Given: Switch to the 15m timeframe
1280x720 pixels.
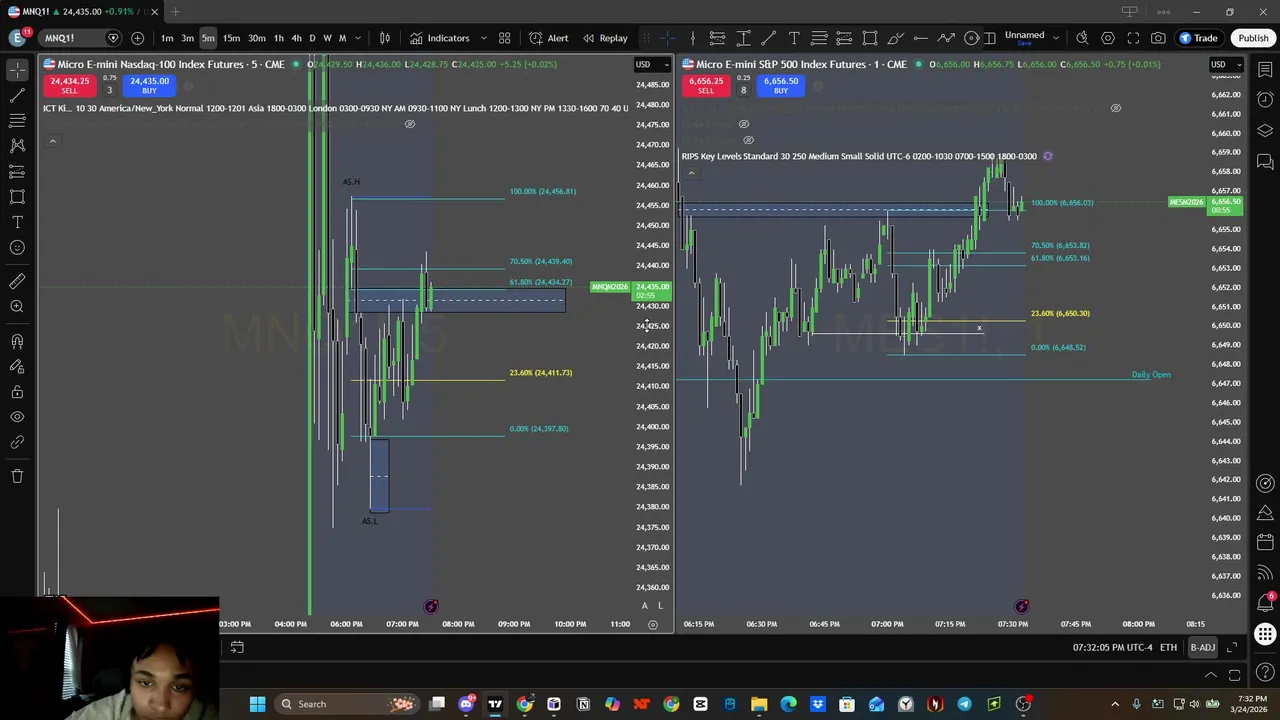Looking at the screenshot, I should click(x=231, y=38).
